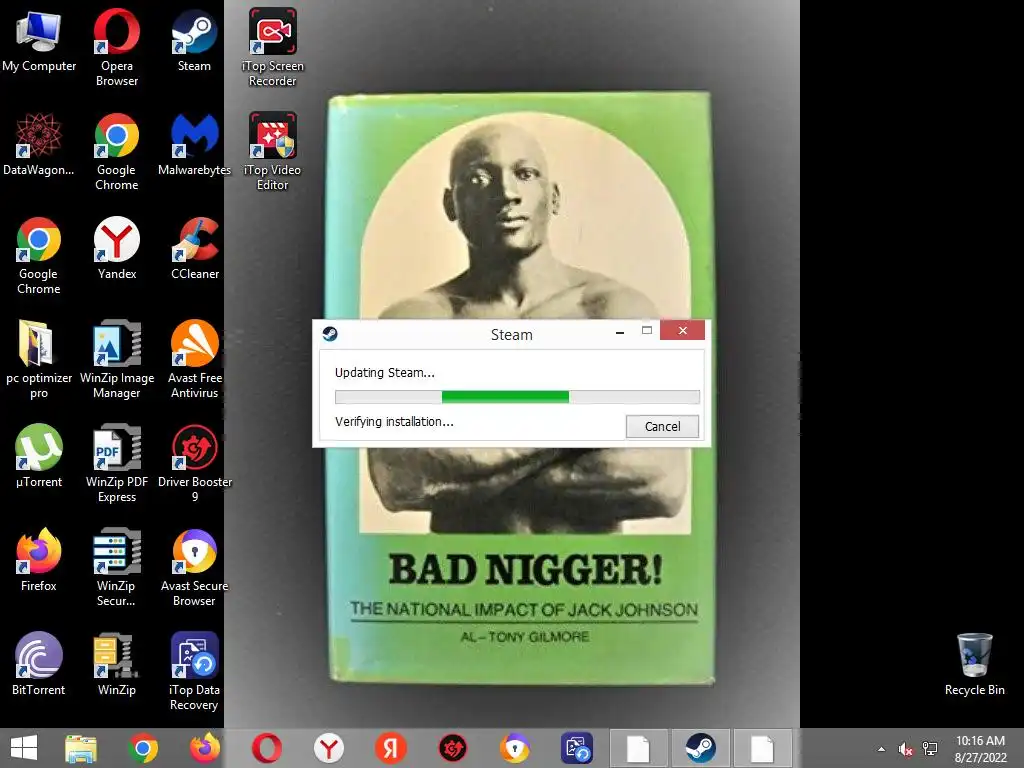Select My Computer desktop icon
Image resolution: width=1024 pixels, height=768 pixels.
pyautogui.click(x=39, y=40)
